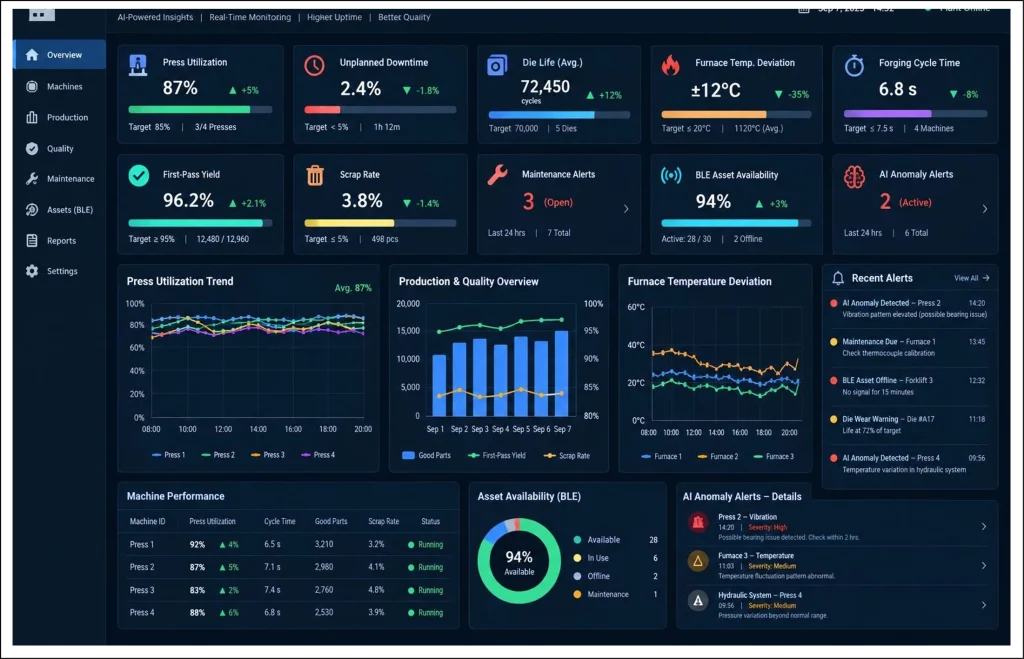The image size is (1024, 659).
Task: Open the Maintenance menu item
Action: tap(59, 179)
